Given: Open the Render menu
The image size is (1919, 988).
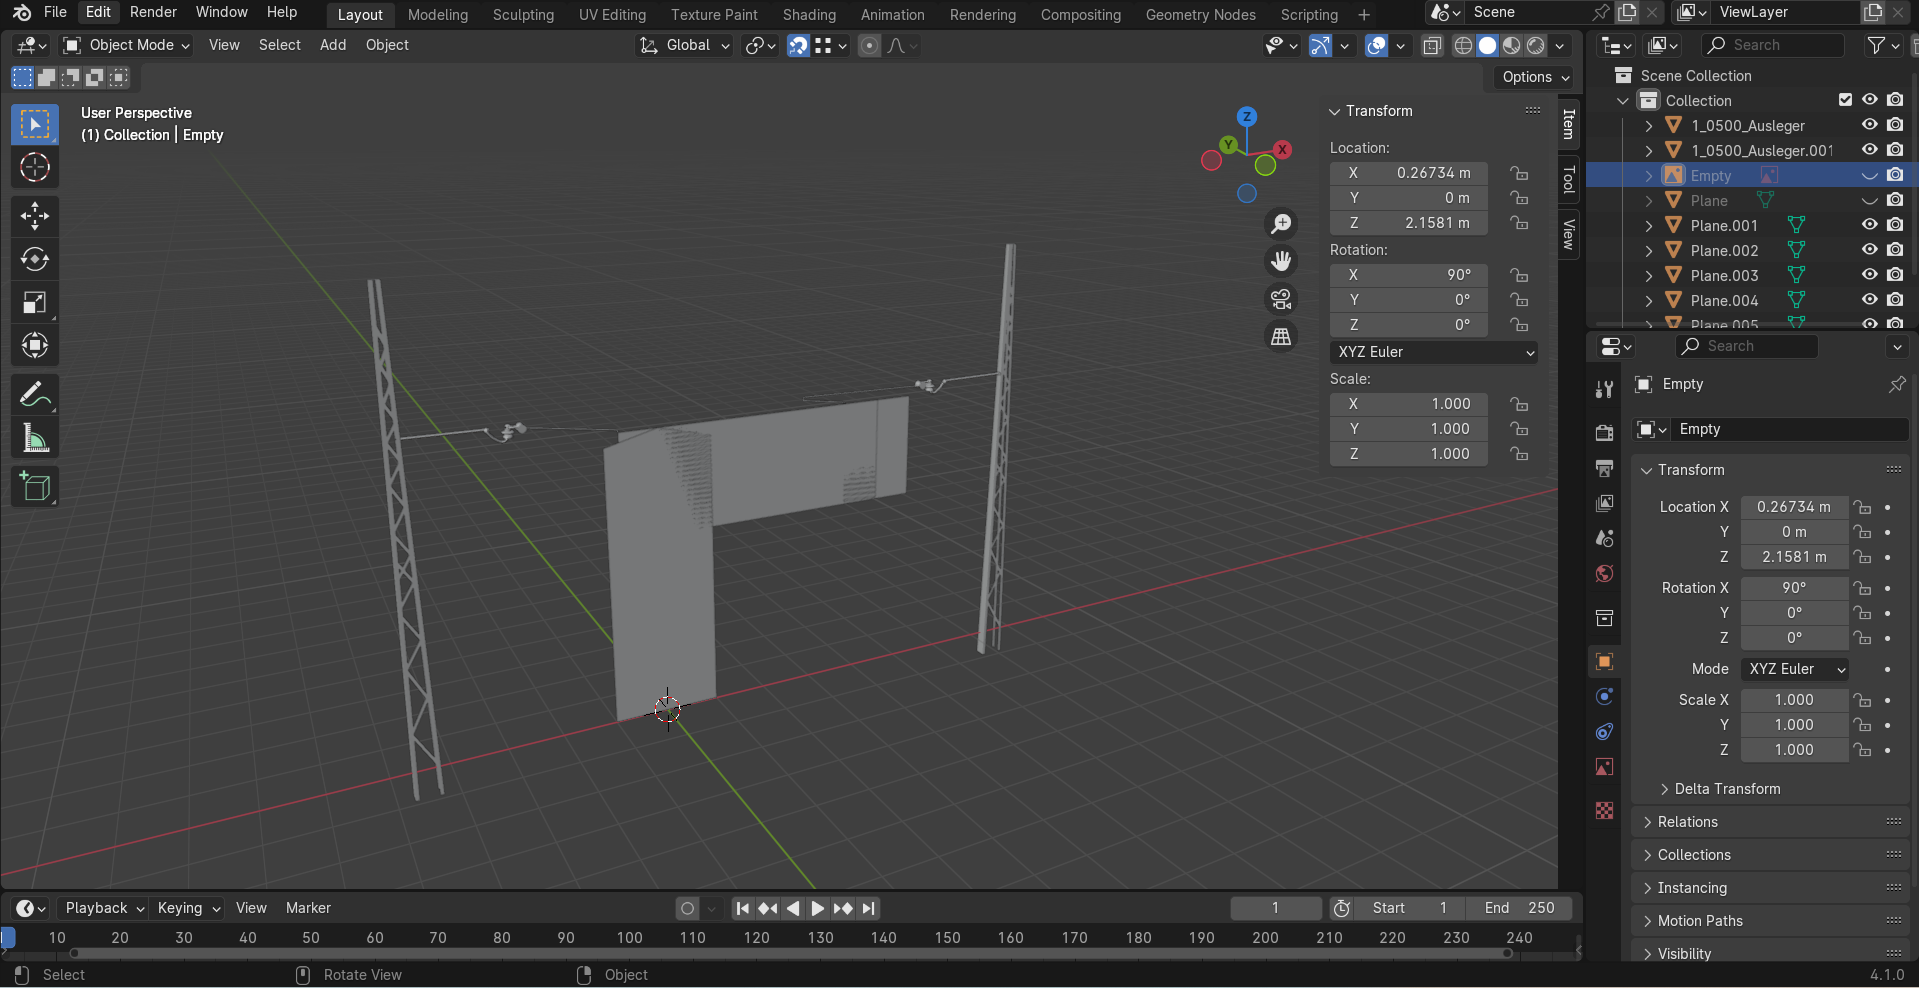Looking at the screenshot, I should pos(153,12).
